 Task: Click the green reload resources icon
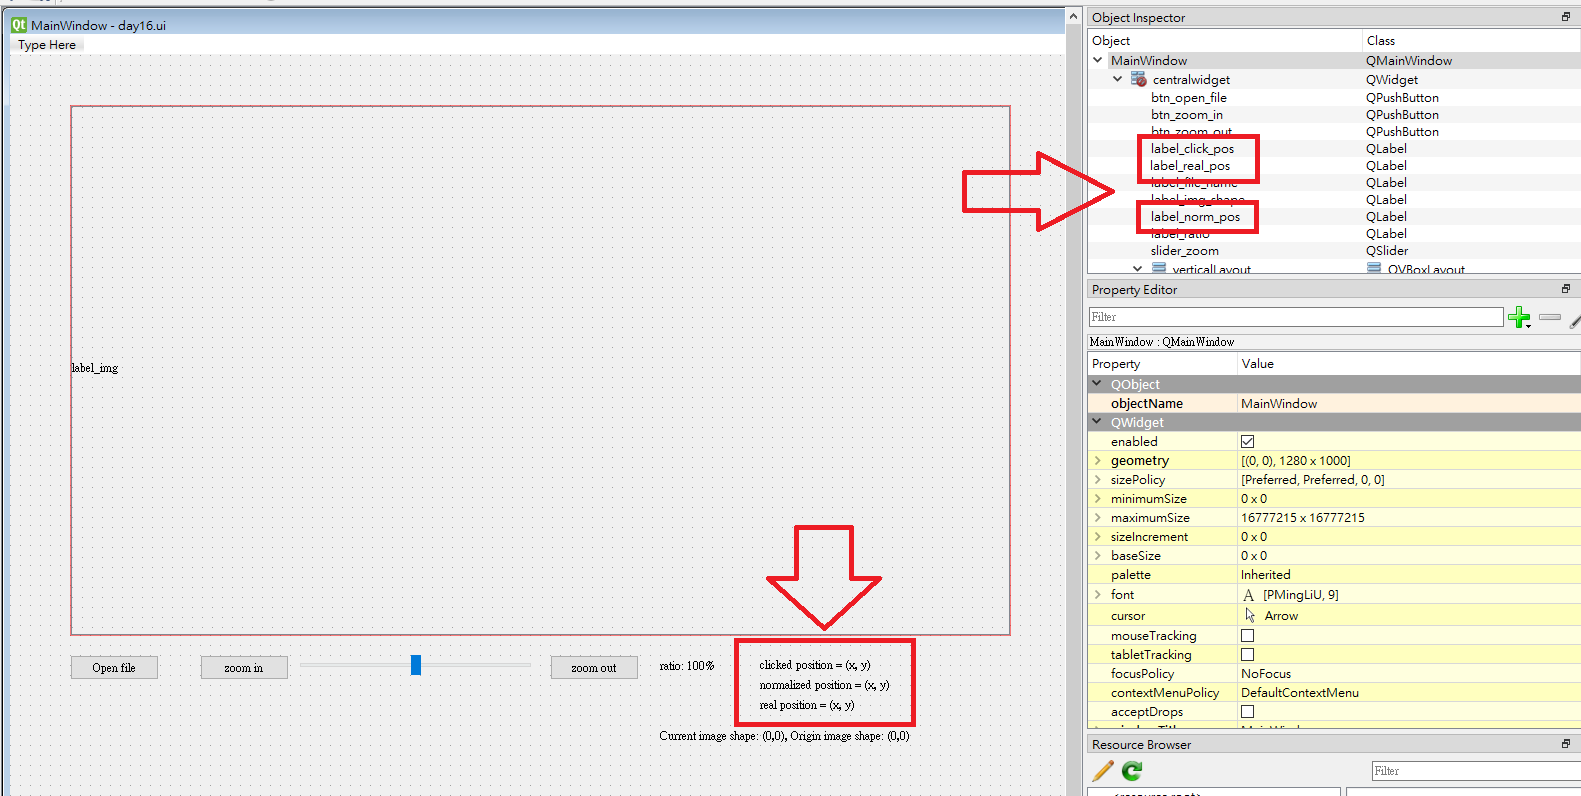[1132, 771]
